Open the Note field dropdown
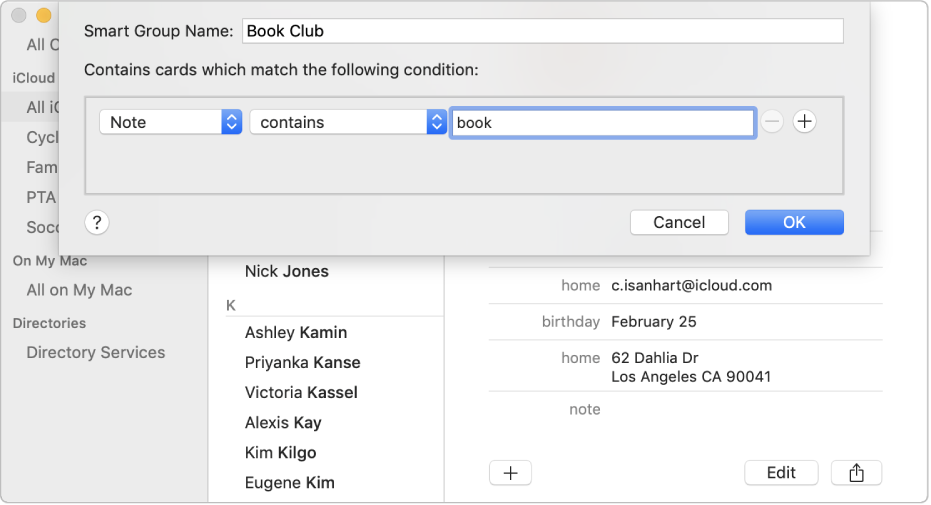931x505 pixels. tap(170, 122)
